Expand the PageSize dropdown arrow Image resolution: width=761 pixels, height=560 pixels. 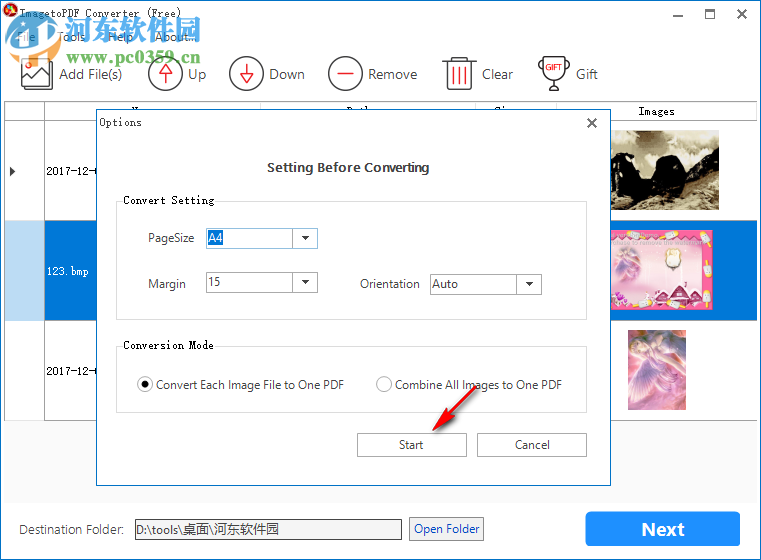pyautogui.click(x=305, y=238)
